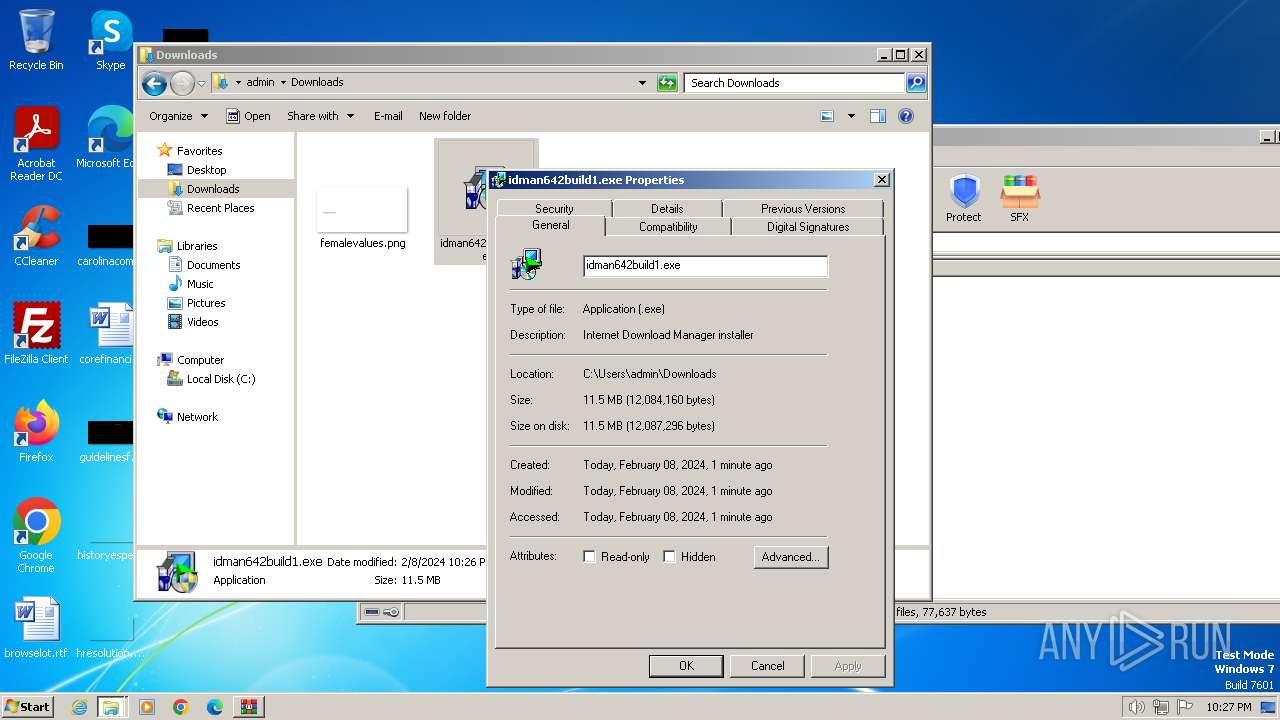The width and height of the screenshot is (1280, 720).
Task: Select Documents library
Action: click(x=213, y=265)
